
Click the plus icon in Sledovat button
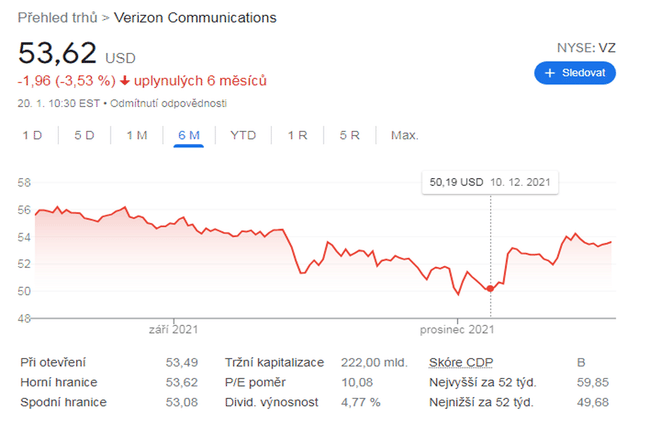(549, 73)
